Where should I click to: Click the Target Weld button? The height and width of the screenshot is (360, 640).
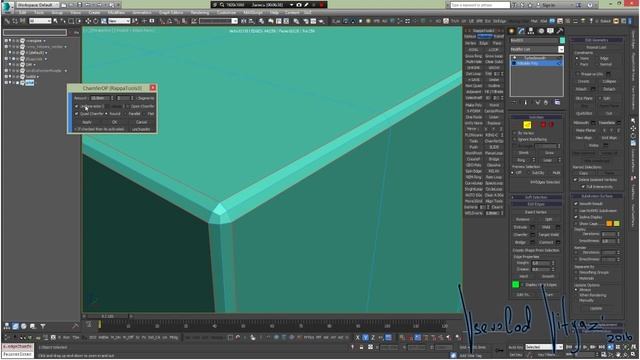point(549,235)
